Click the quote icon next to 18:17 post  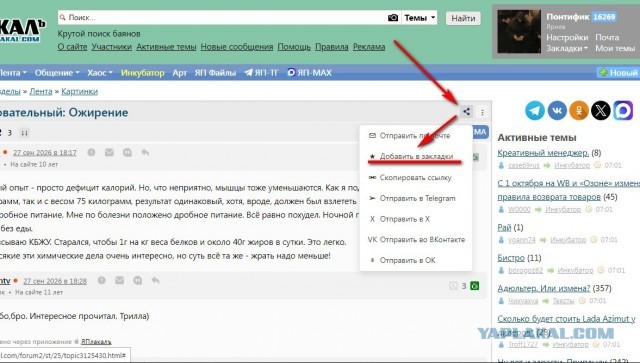pyautogui.click(x=127, y=152)
